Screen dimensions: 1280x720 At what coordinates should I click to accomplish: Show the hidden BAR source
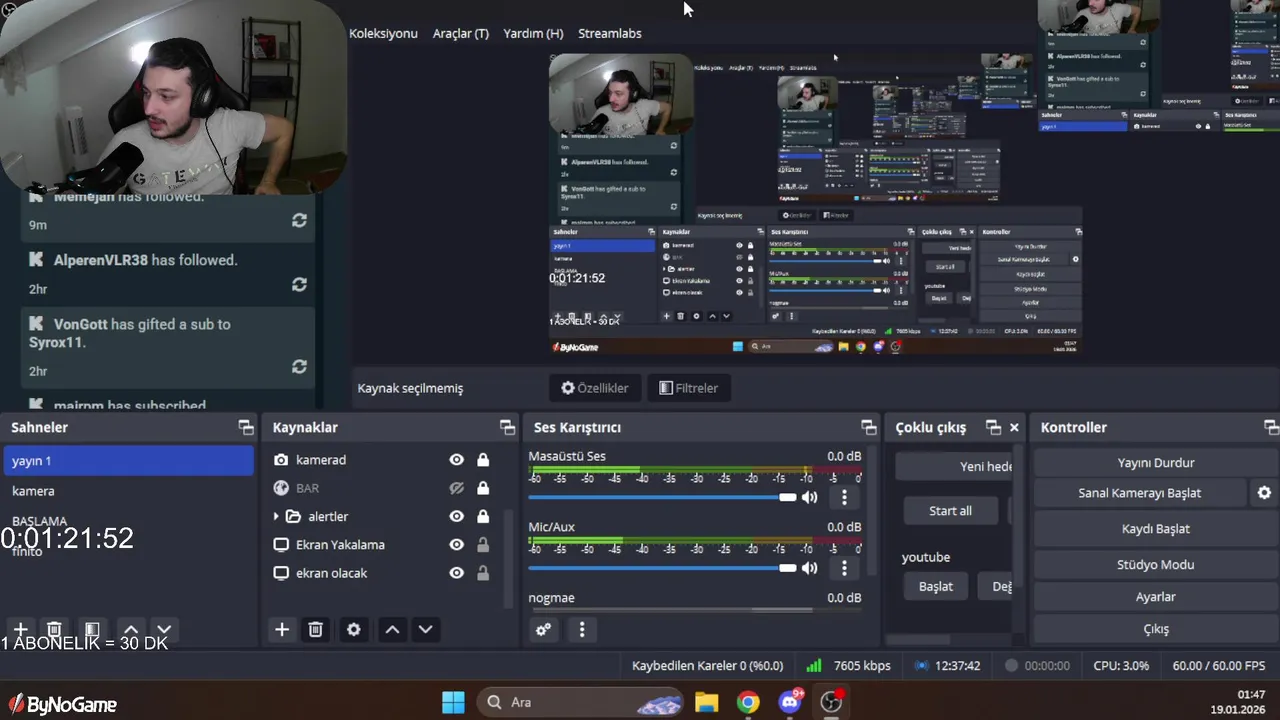point(457,488)
